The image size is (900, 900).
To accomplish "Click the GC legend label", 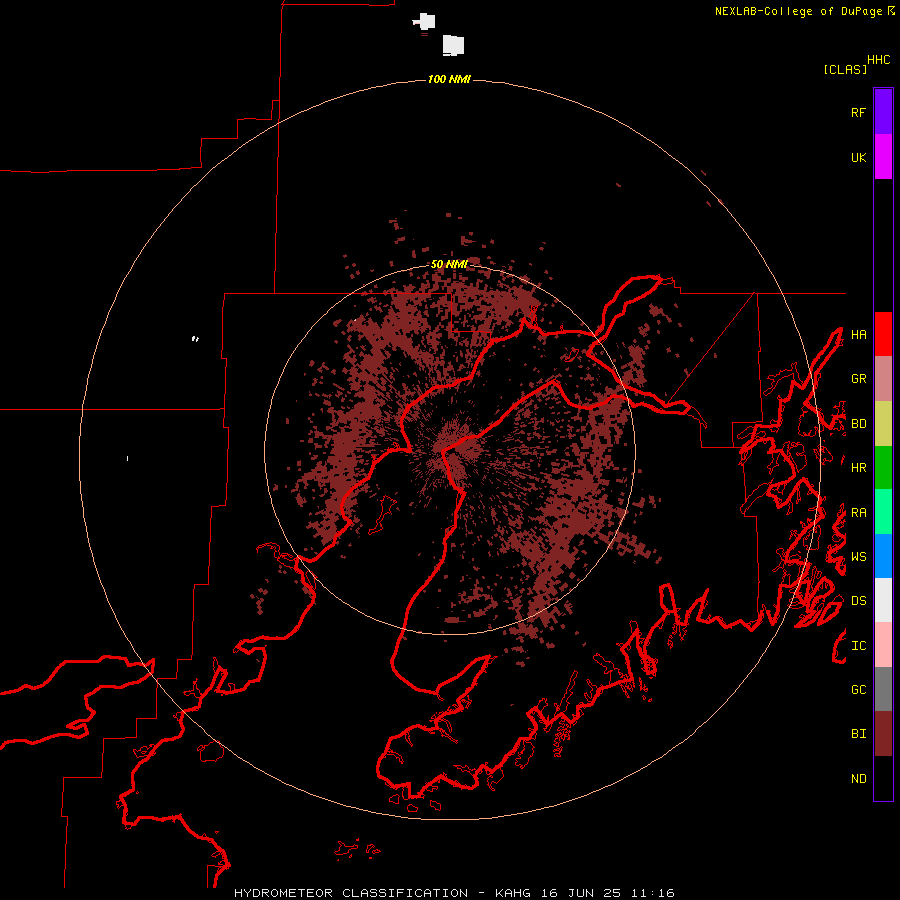I will (x=858, y=690).
